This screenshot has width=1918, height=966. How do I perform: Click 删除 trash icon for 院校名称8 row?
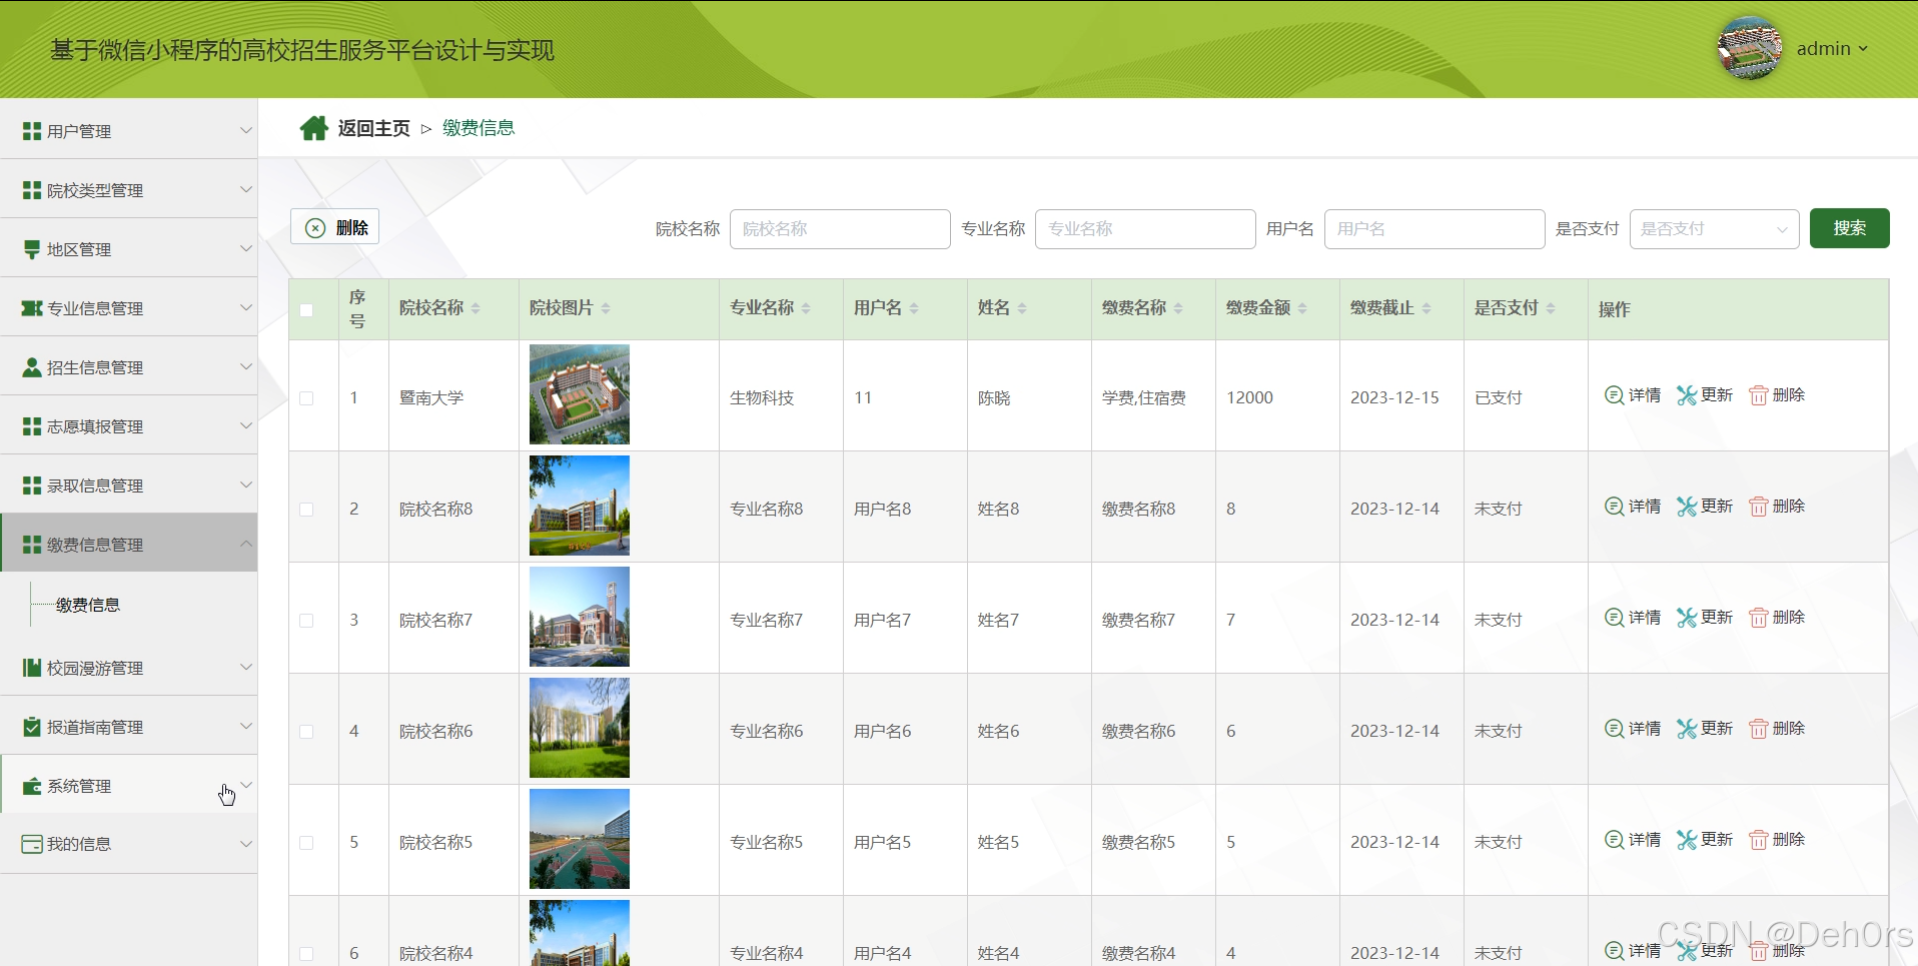point(1758,506)
